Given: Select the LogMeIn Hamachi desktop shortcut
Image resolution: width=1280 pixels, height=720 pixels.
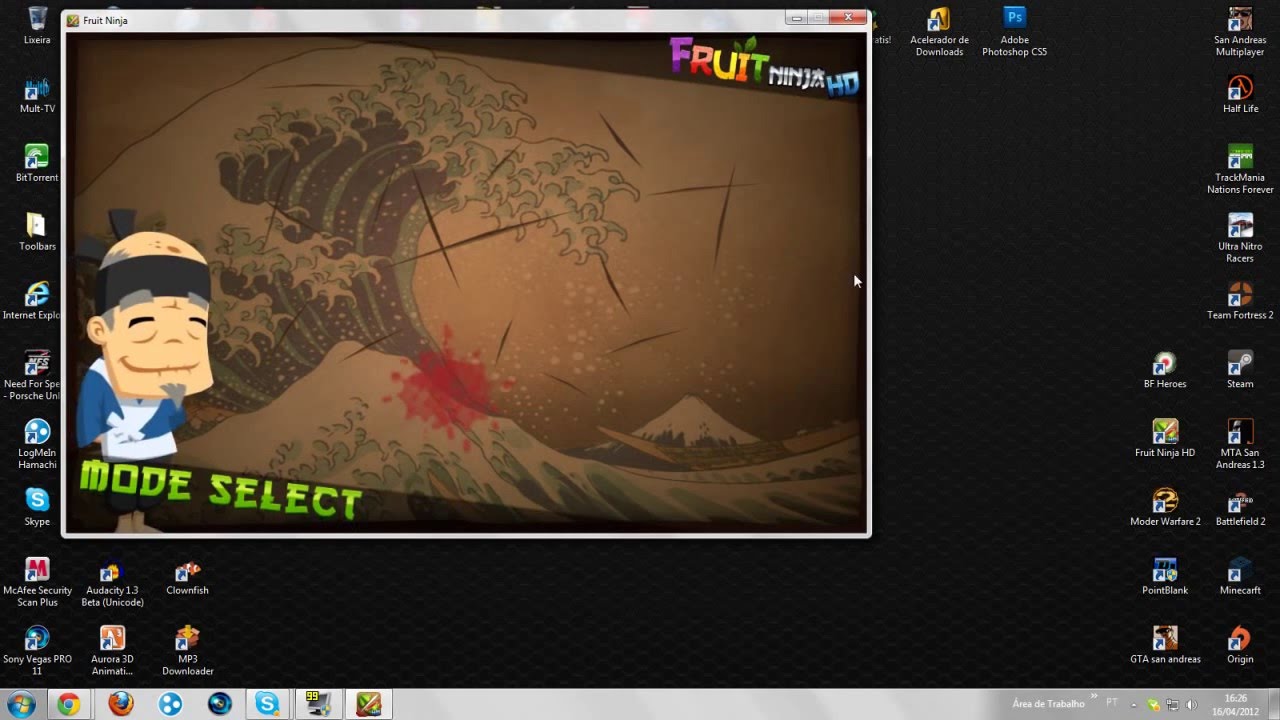Looking at the screenshot, I should 37,445.
